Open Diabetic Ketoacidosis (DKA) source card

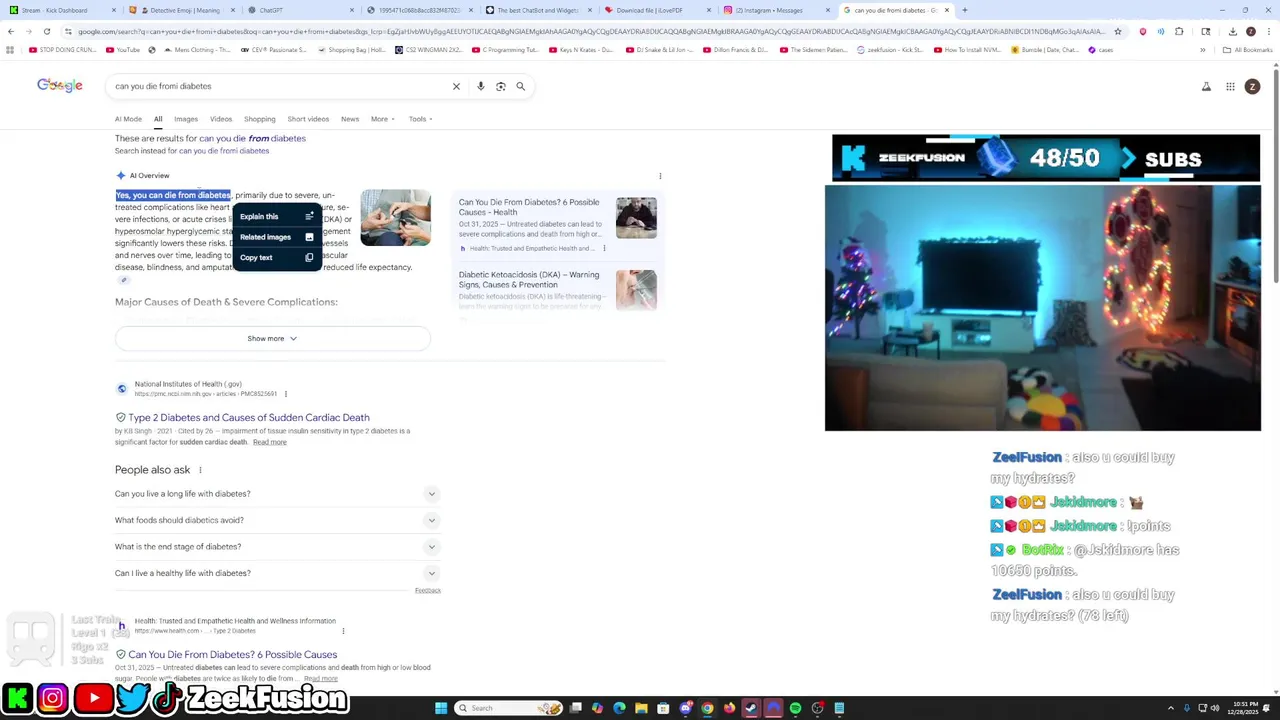(x=557, y=290)
